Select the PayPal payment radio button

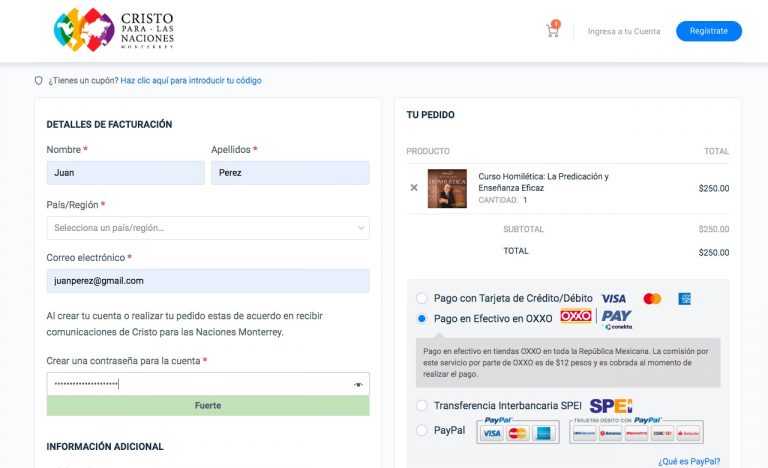coord(422,430)
